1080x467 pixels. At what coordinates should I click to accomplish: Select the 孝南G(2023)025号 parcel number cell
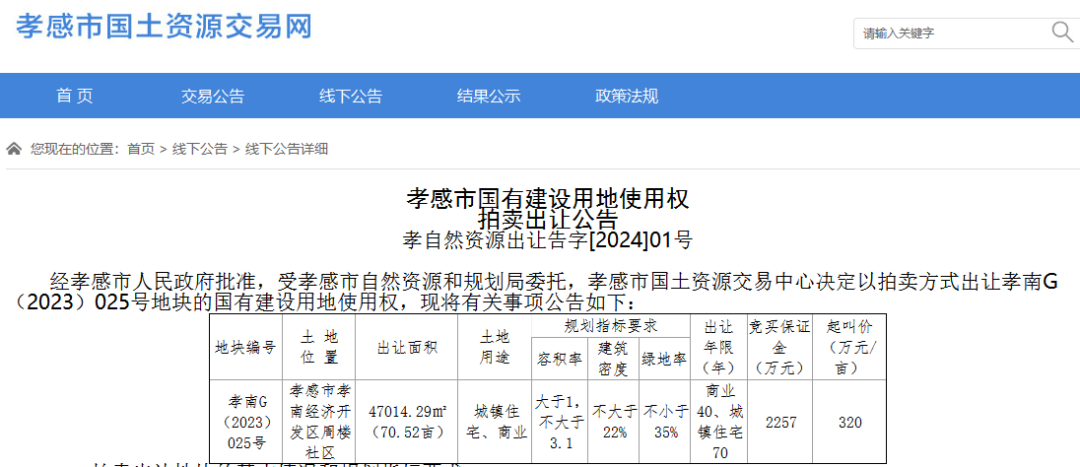click(x=245, y=421)
